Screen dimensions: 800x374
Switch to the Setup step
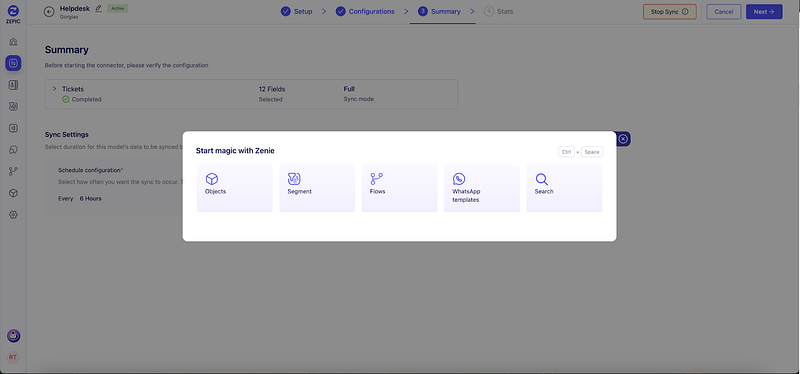[x=296, y=11]
